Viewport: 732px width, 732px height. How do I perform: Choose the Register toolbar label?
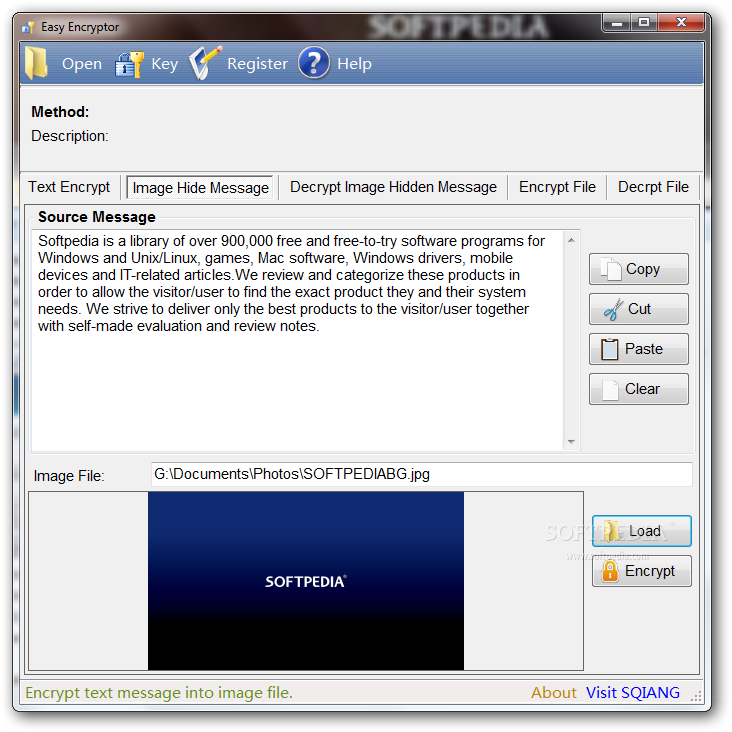tap(257, 63)
